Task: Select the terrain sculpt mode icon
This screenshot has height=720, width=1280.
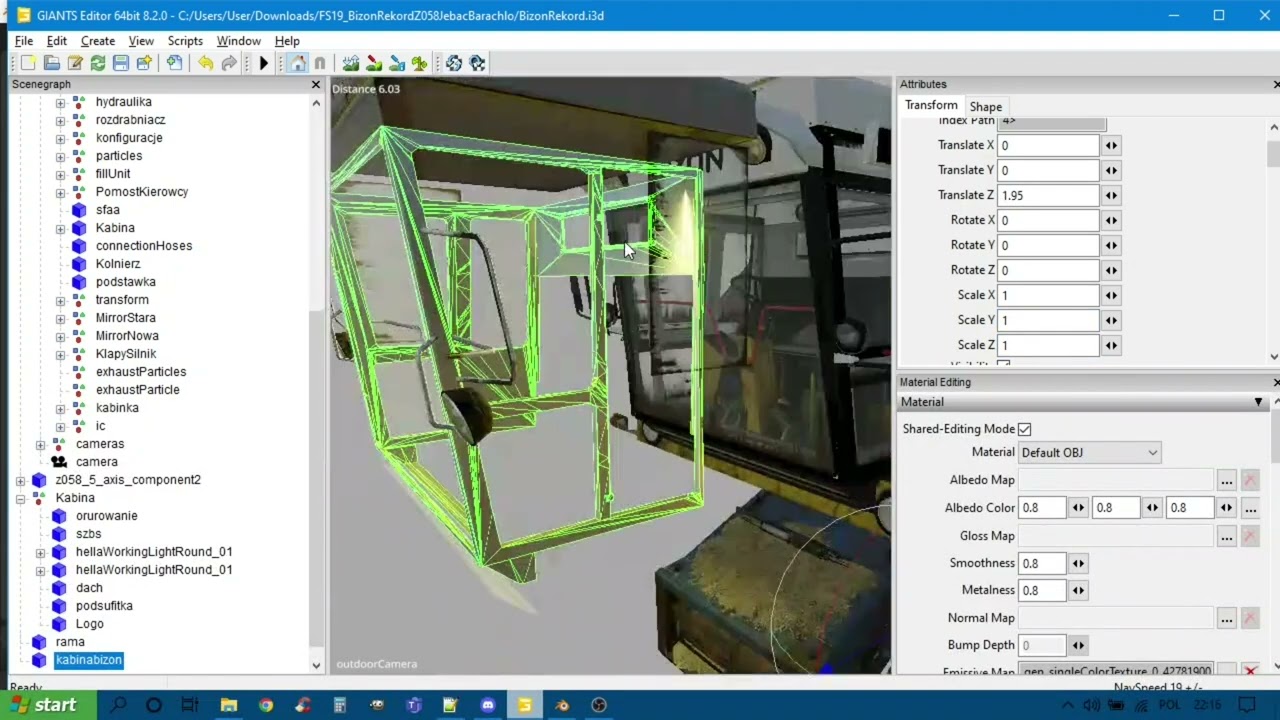Action: pyautogui.click(x=351, y=63)
